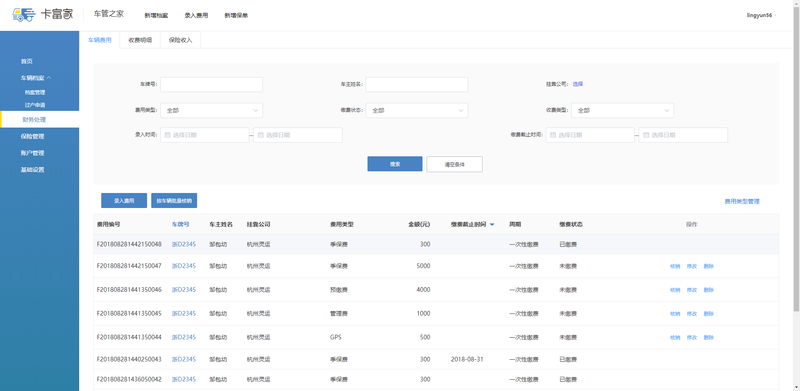The image size is (800, 391).
Task: Open 录入费用 in the top navigation
Action: click(196, 16)
